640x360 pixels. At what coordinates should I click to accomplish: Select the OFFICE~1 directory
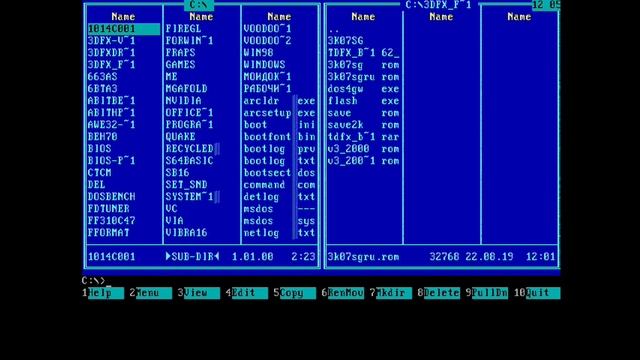pyautogui.click(x=189, y=113)
